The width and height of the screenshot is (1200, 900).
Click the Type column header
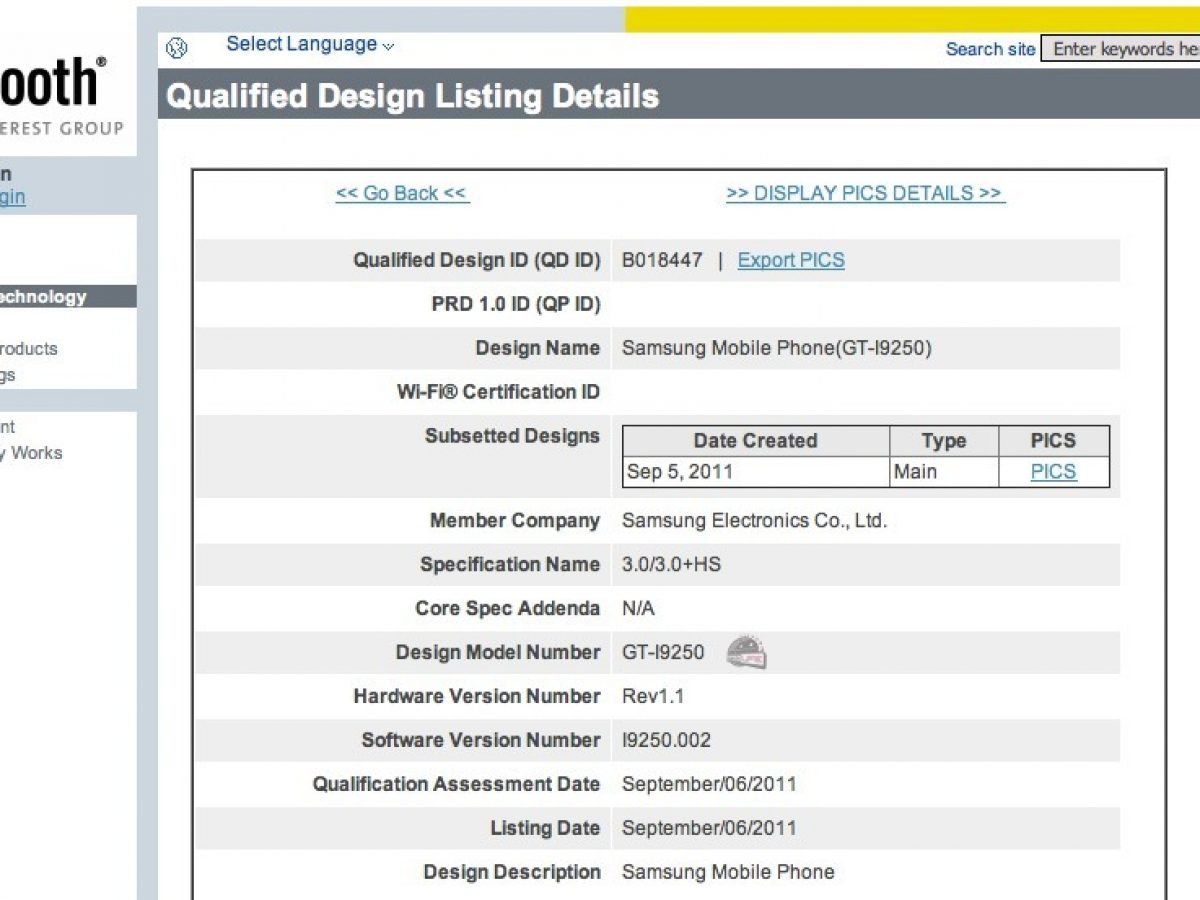pyautogui.click(x=943, y=441)
